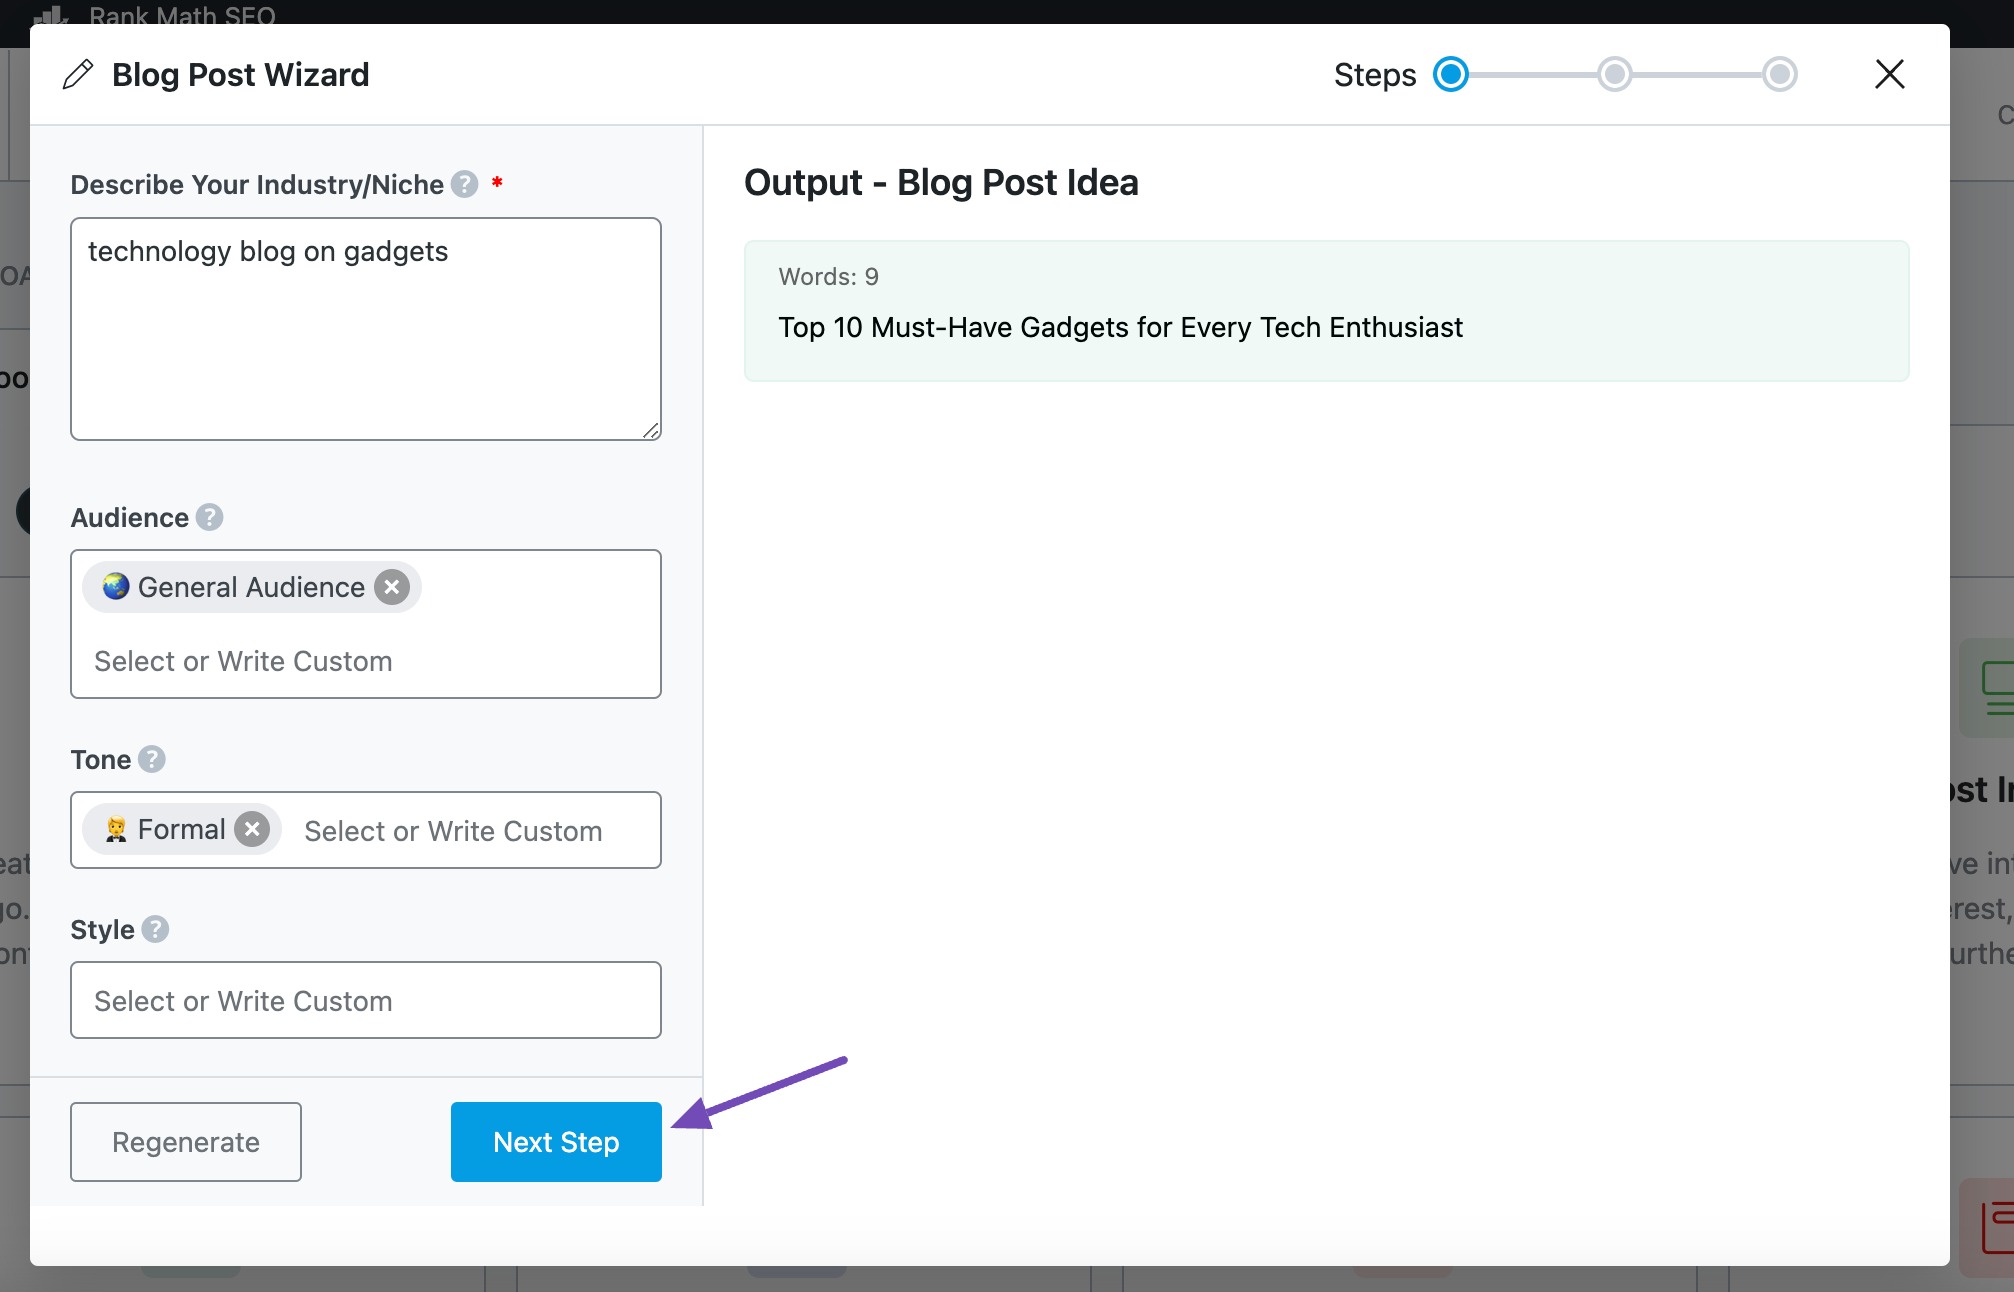Remove the Formal tone tag

pyautogui.click(x=252, y=830)
